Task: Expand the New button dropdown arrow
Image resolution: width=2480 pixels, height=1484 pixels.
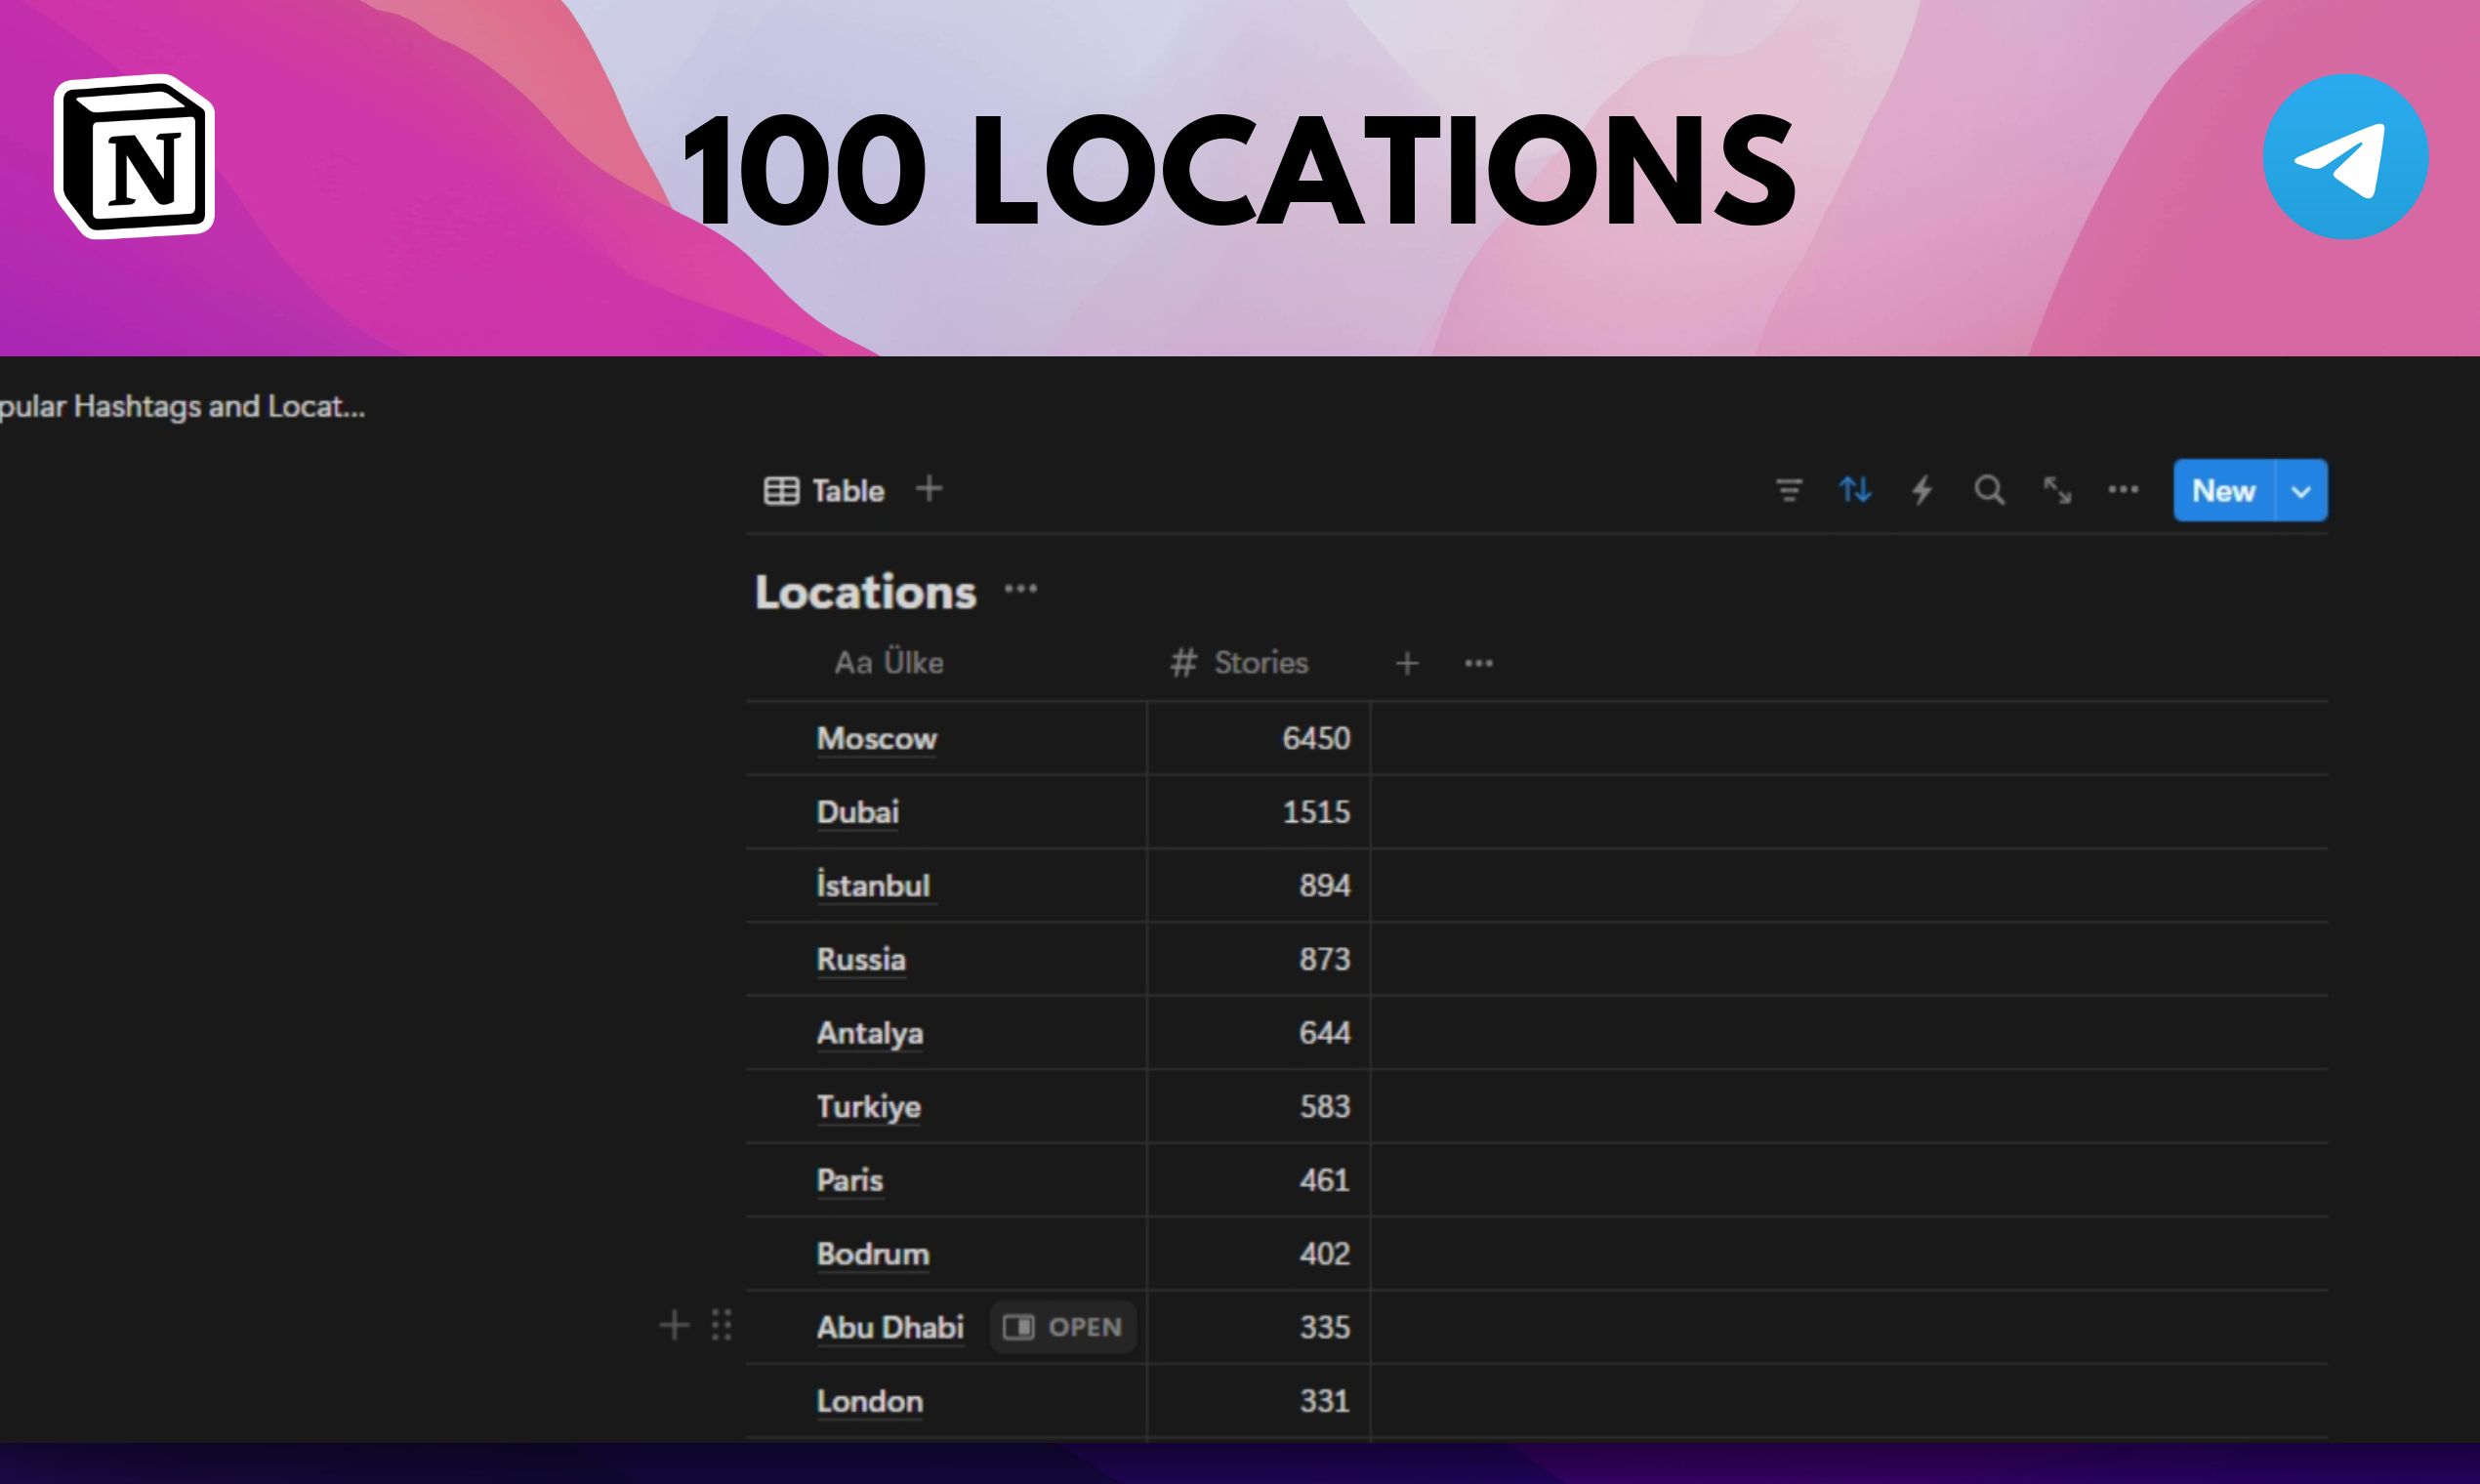Action: 2301,491
